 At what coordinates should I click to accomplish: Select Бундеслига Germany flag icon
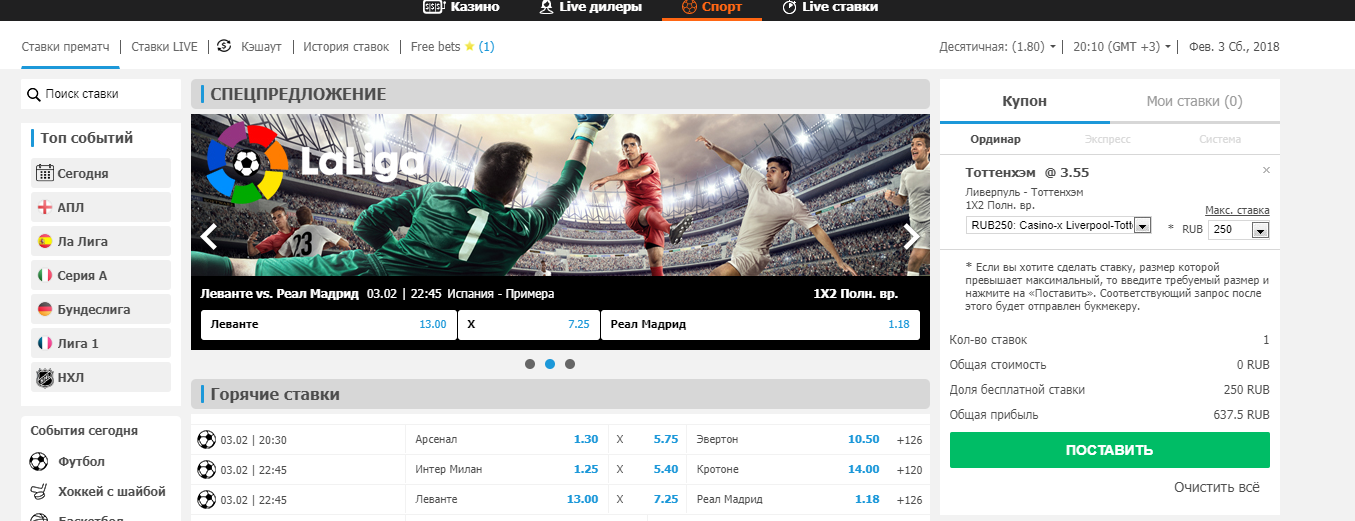click(44, 309)
